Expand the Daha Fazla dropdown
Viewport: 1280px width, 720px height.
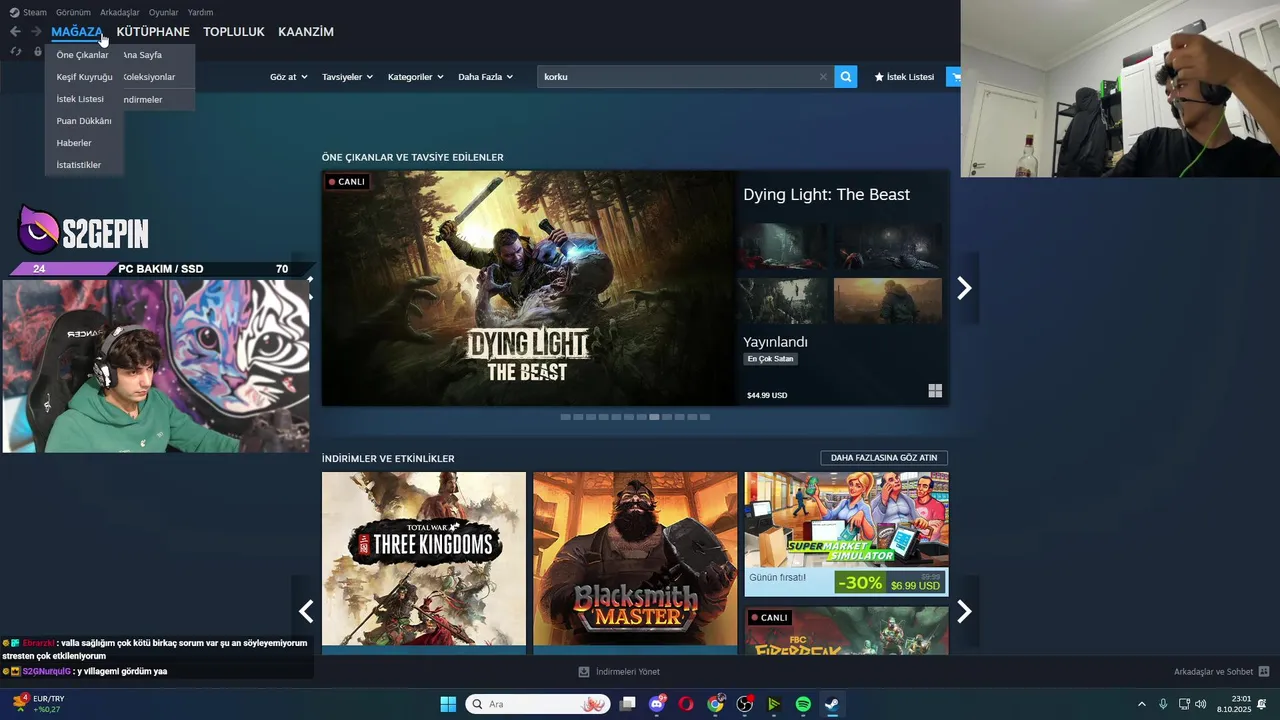pos(485,77)
